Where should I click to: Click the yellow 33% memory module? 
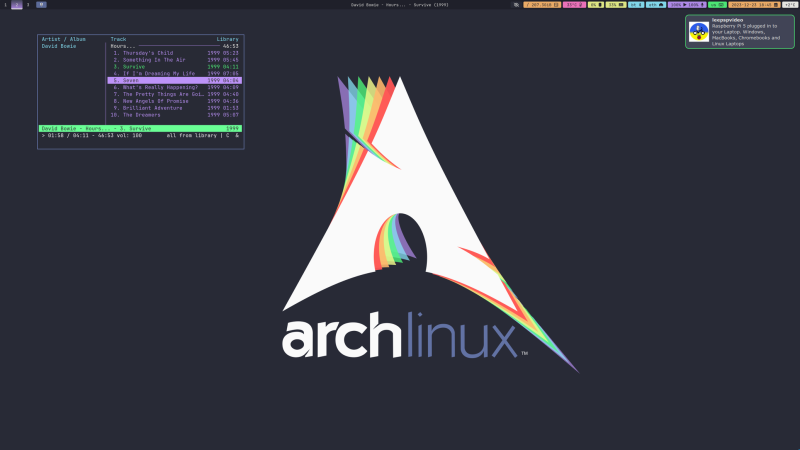616,5
